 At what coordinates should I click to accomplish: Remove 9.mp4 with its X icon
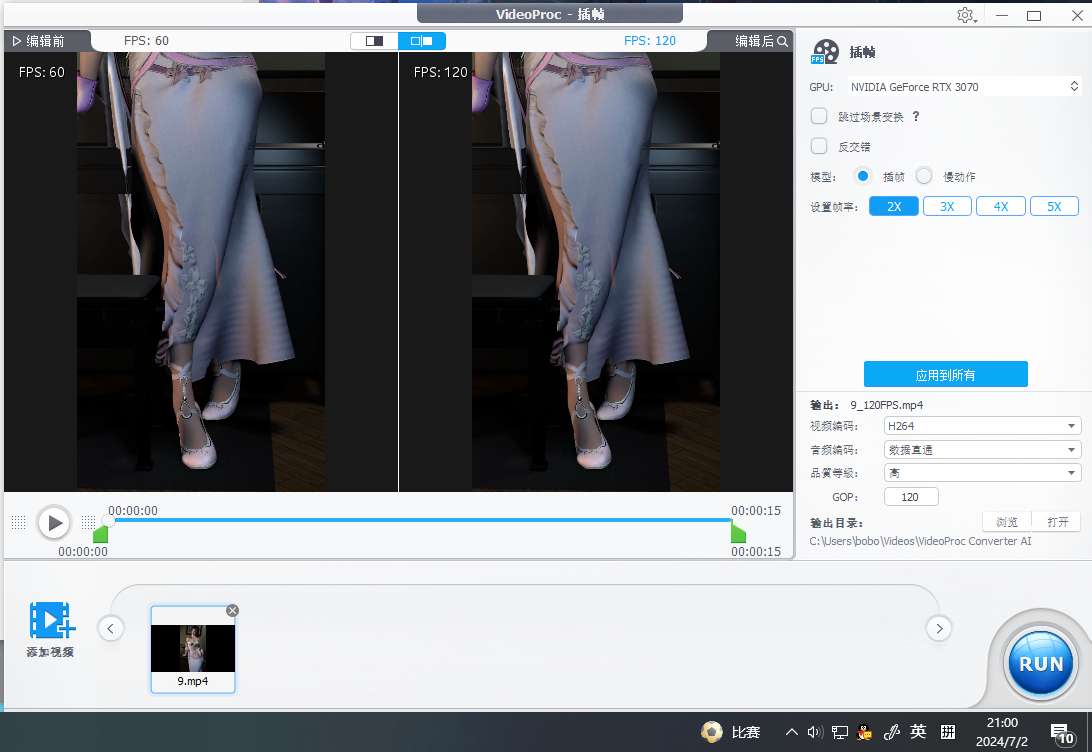[x=233, y=610]
